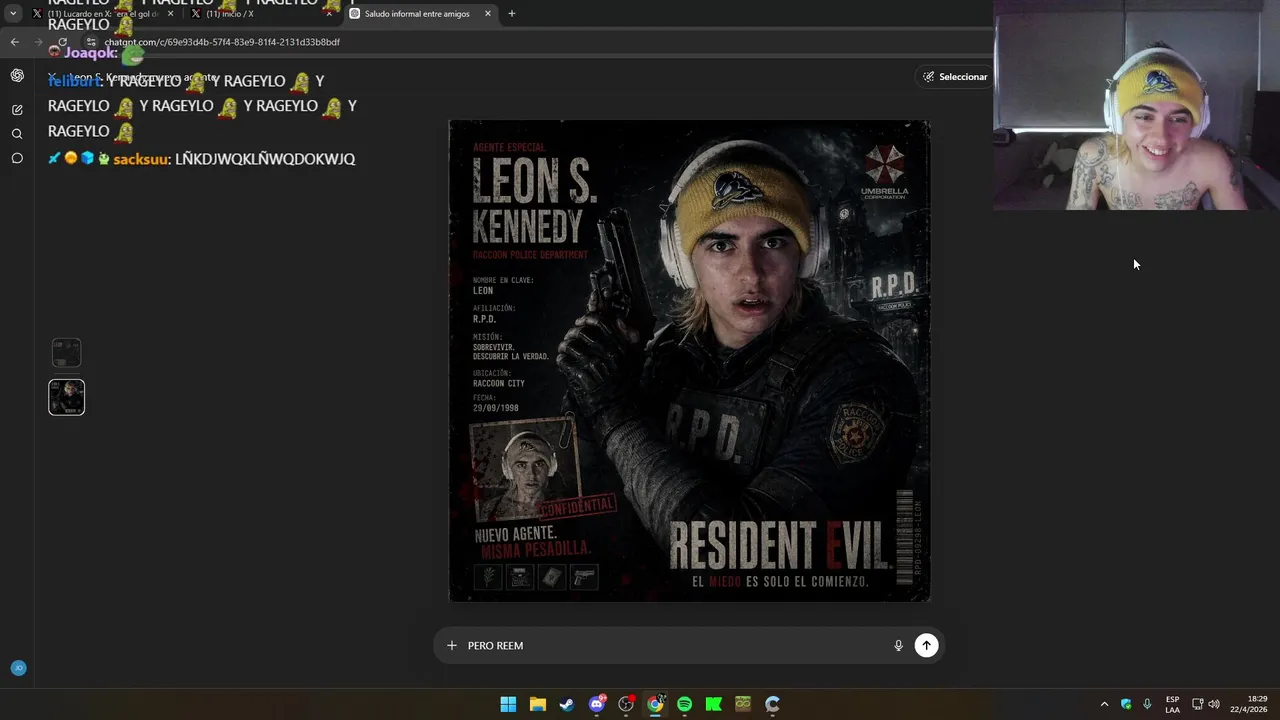The width and height of the screenshot is (1280, 720).
Task: Click the streamer webcam overlay
Action: click(1136, 105)
